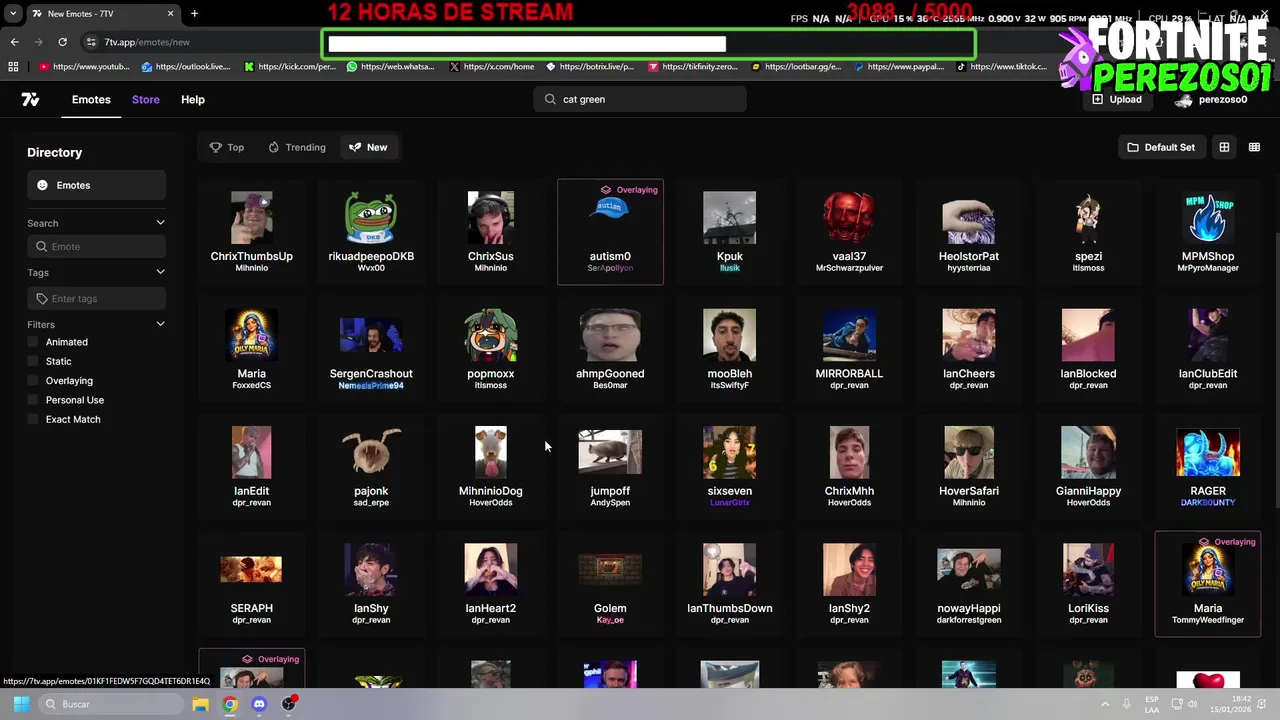The image size is (1280, 720).
Task: Open Google Chrome from the taskbar
Action: point(230,704)
